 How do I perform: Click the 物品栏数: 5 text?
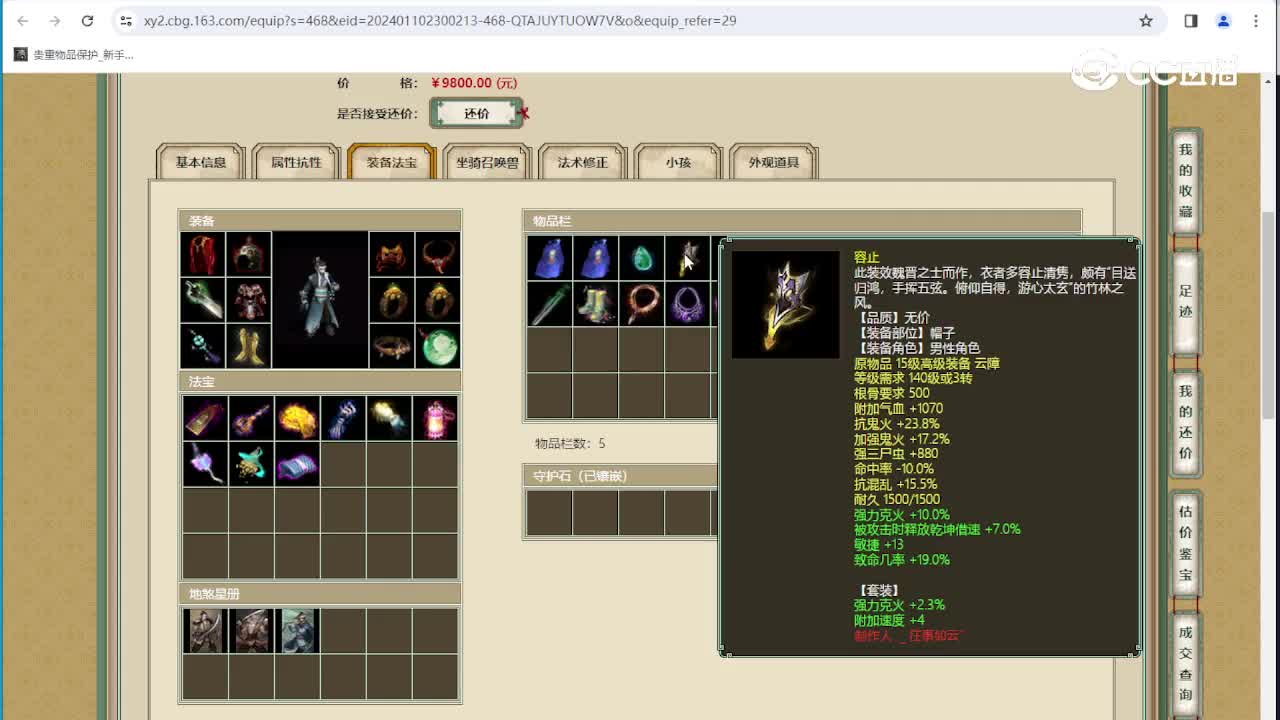[570, 443]
